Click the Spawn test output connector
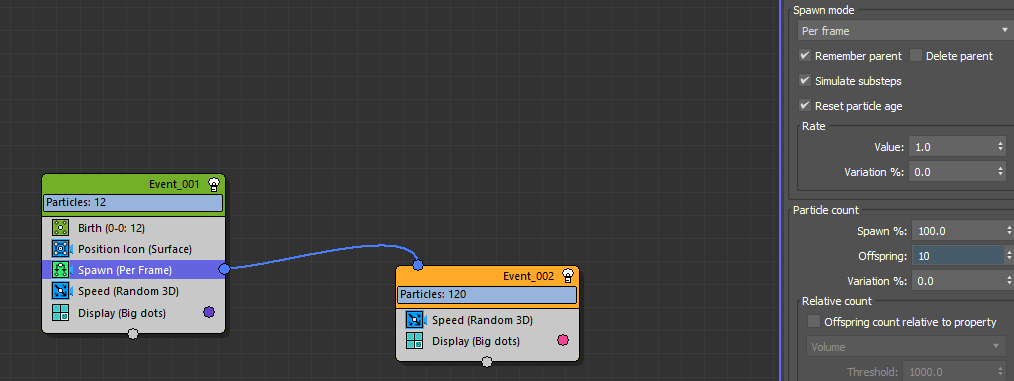 point(224,268)
